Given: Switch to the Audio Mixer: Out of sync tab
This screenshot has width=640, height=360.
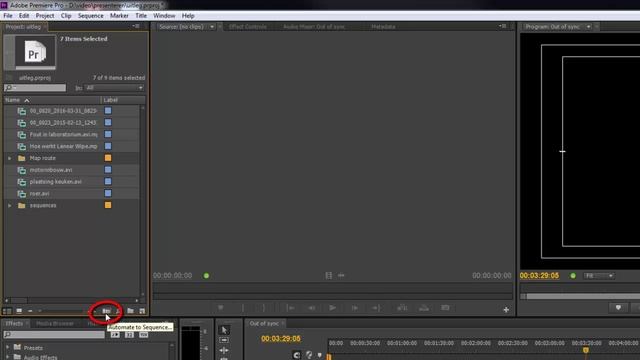Looking at the screenshot, I should point(314,27).
